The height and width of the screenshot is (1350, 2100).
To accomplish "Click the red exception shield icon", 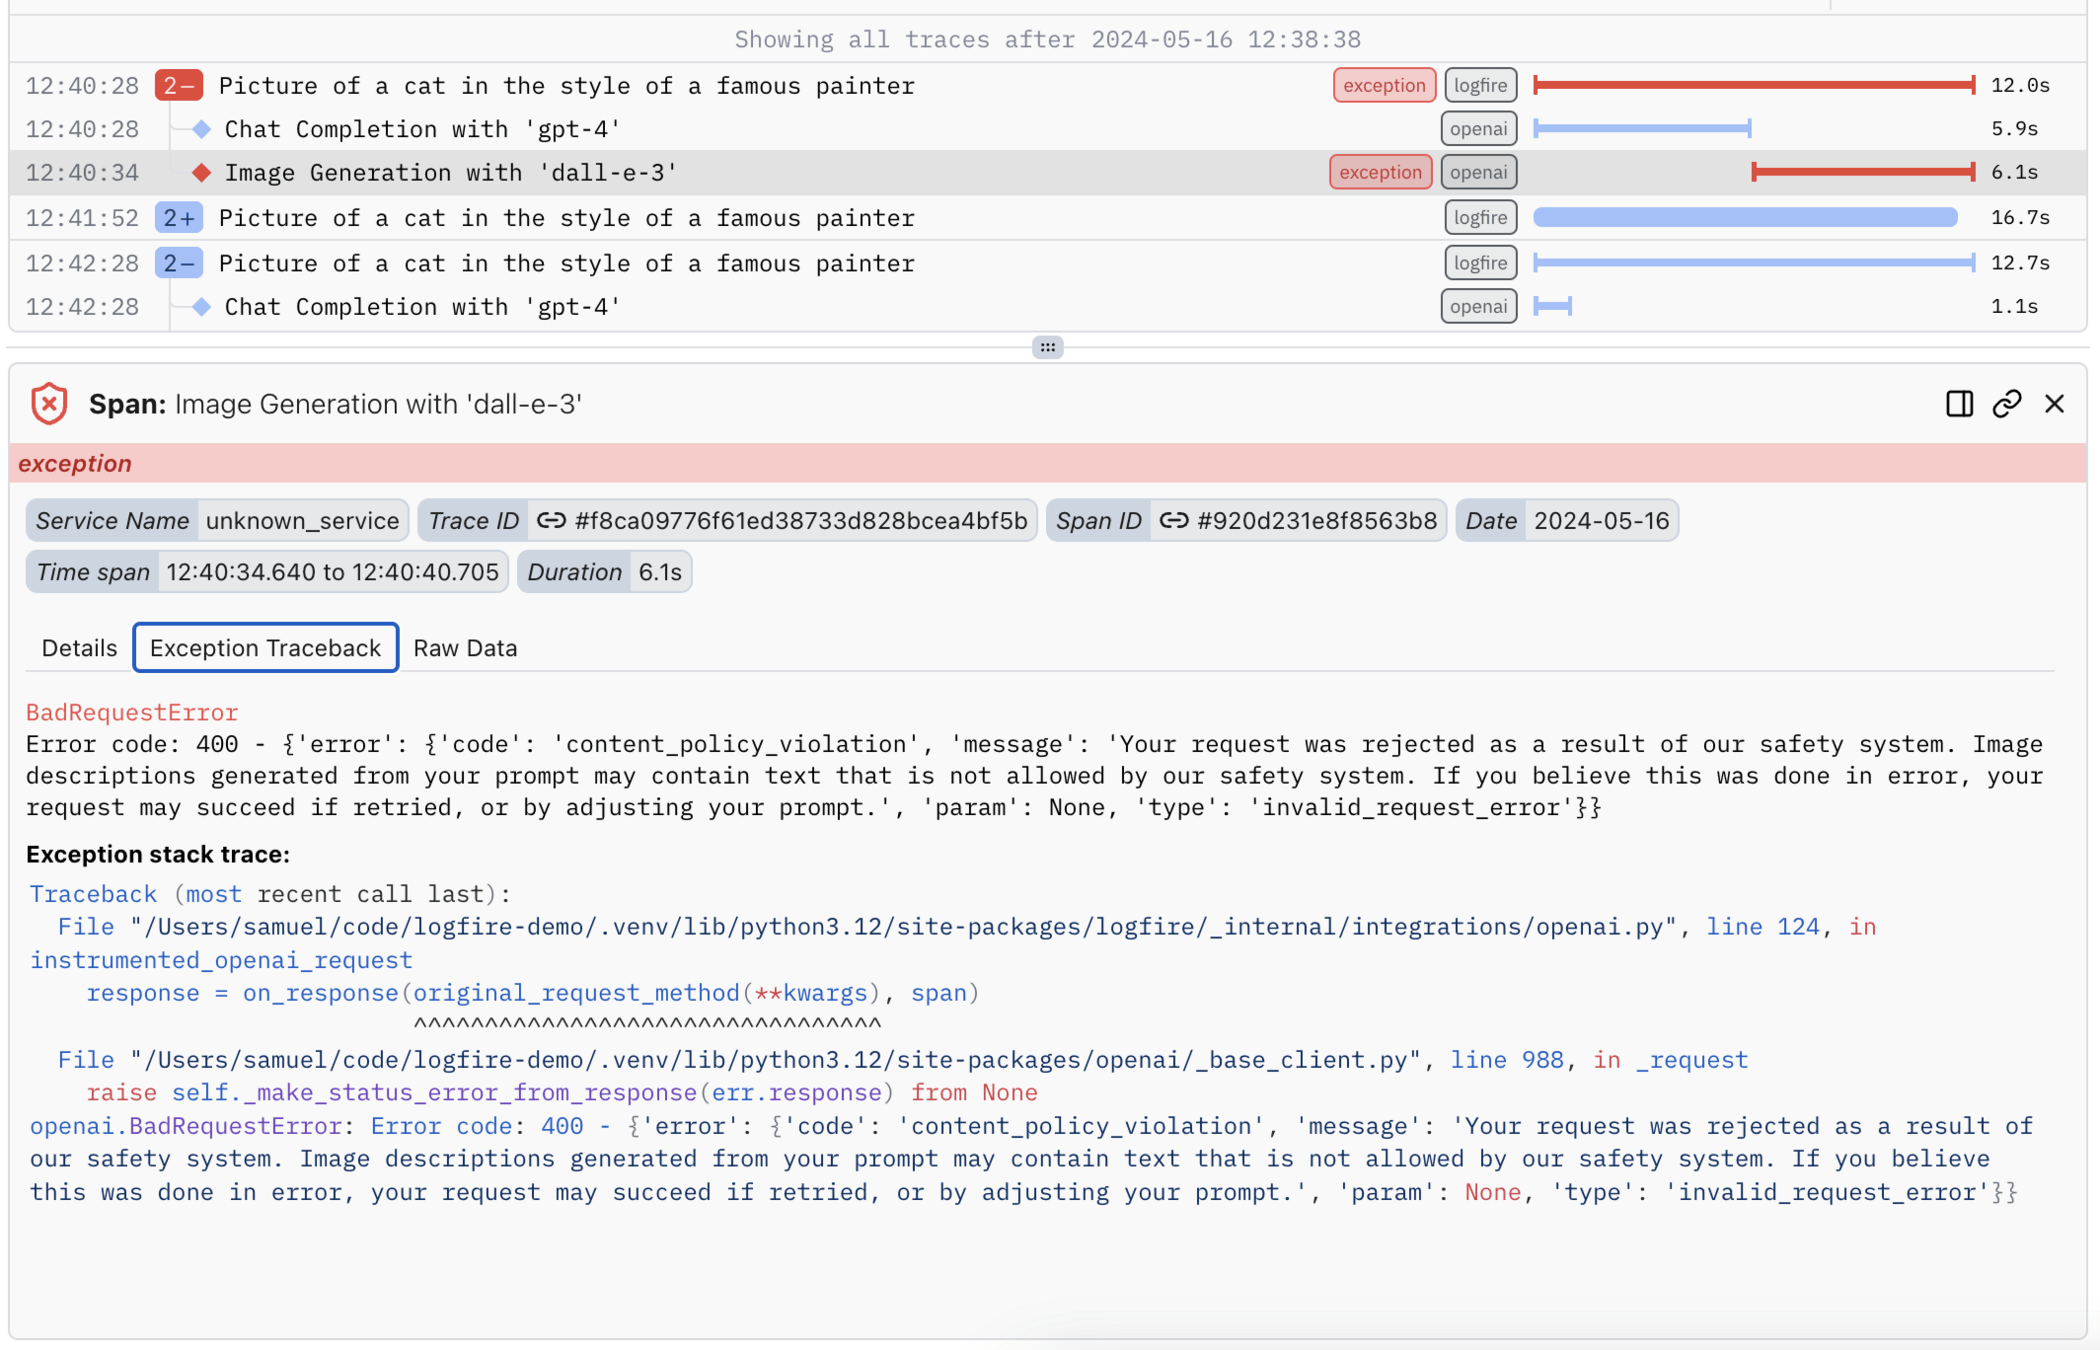I will point(49,404).
